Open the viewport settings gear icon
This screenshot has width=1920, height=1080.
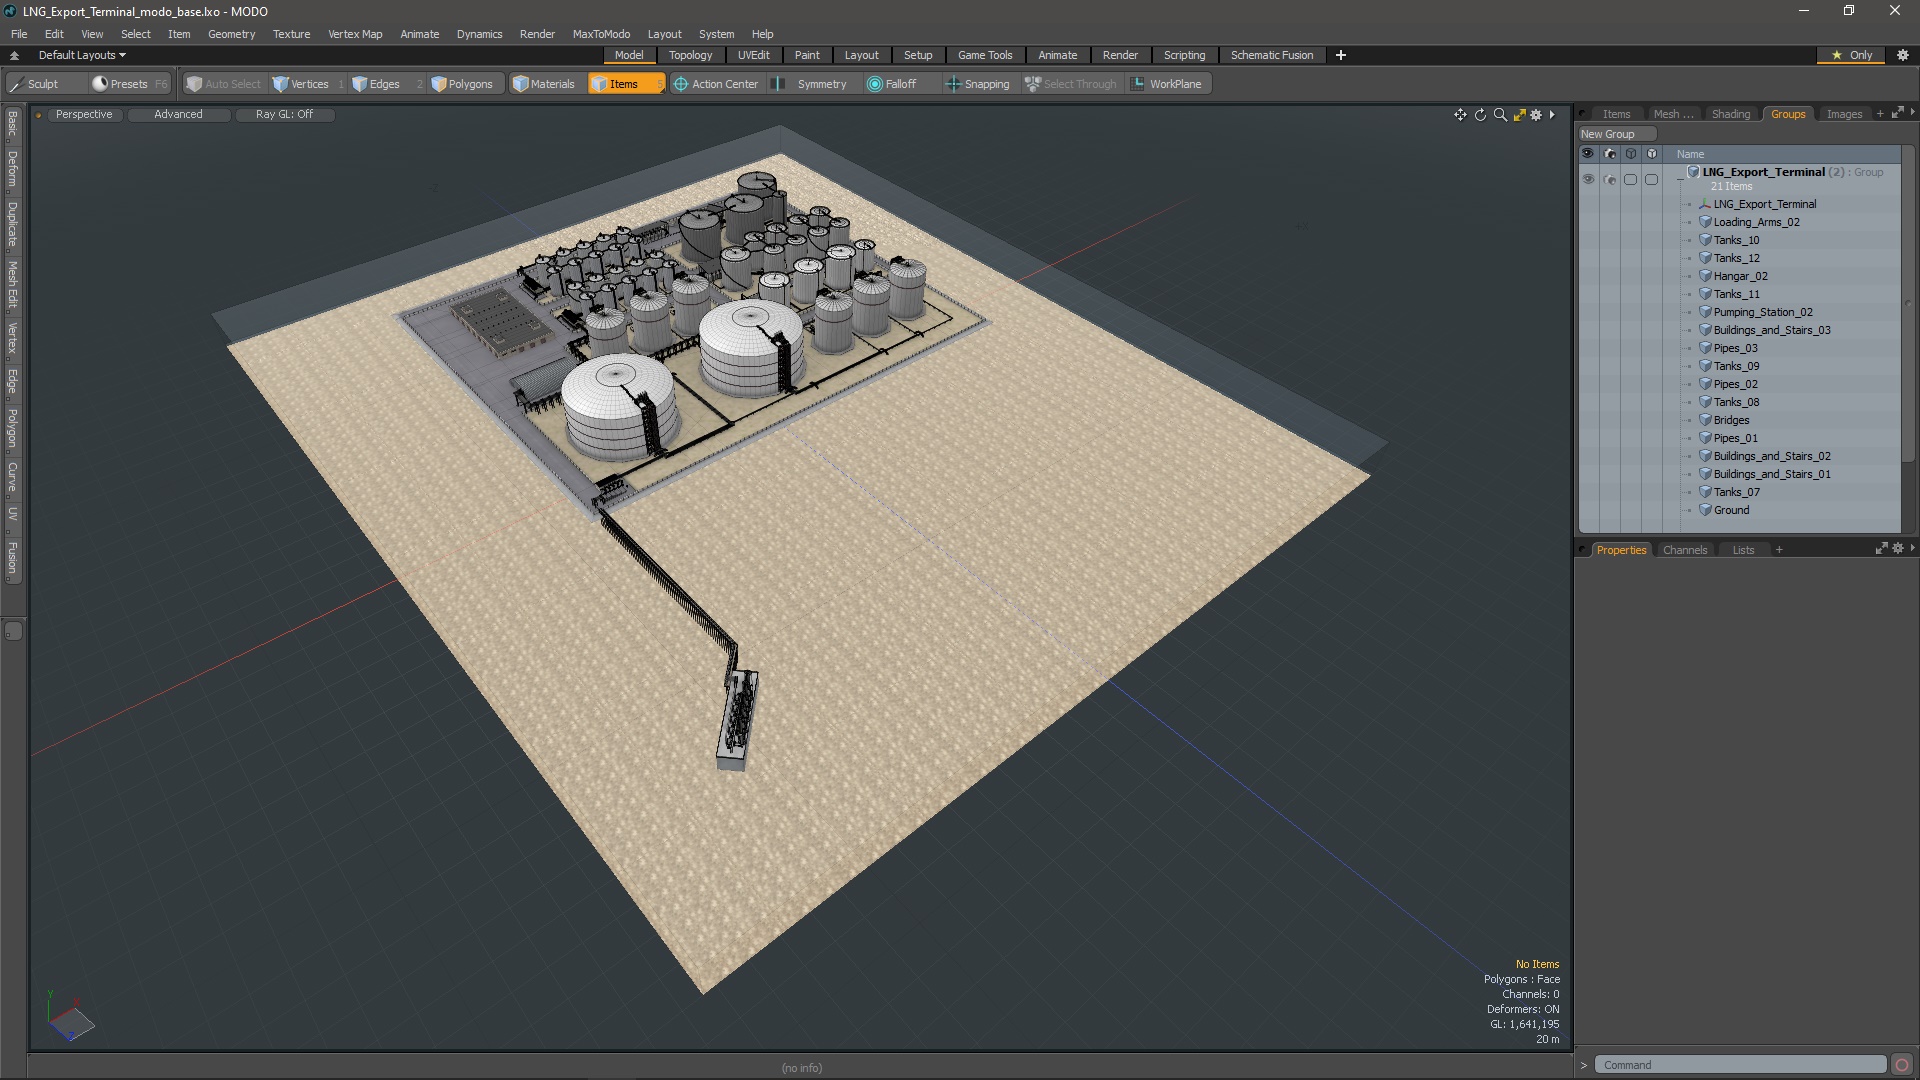(1537, 115)
